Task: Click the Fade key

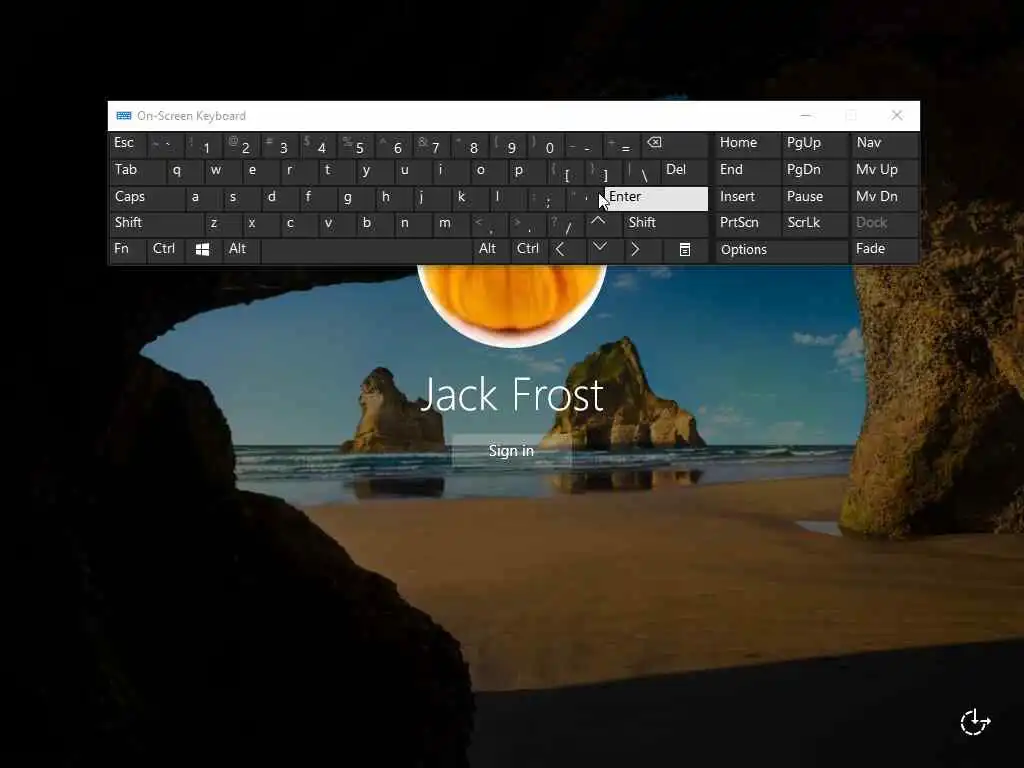Action: coord(884,251)
